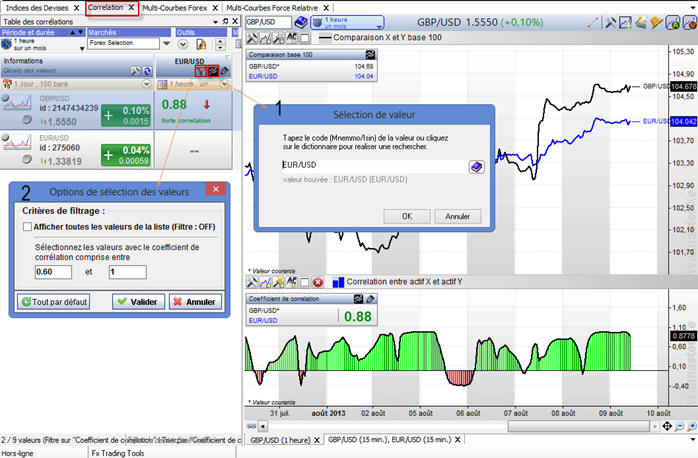Open the chart timeframe '1 heure un mois' dropdown

coord(347,23)
